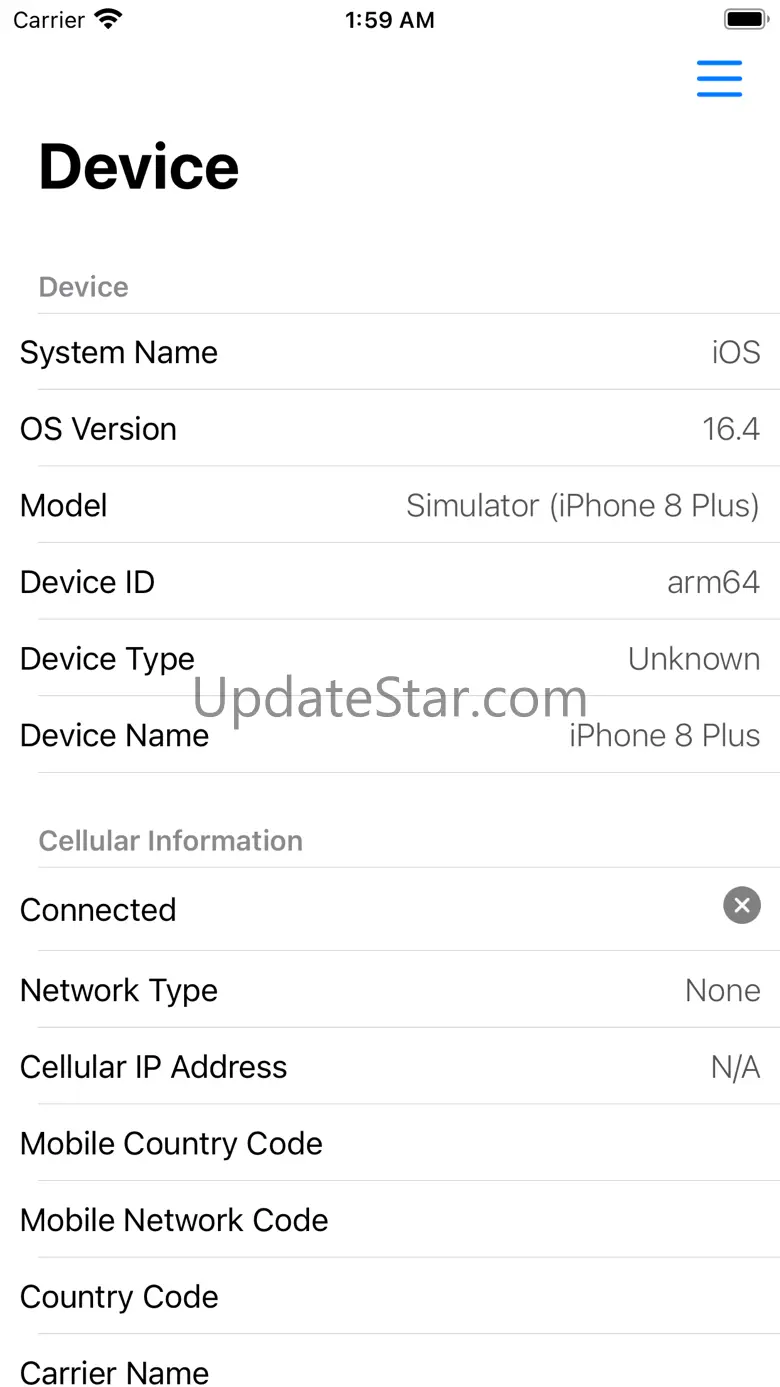Select the OS Version row

(x=390, y=429)
